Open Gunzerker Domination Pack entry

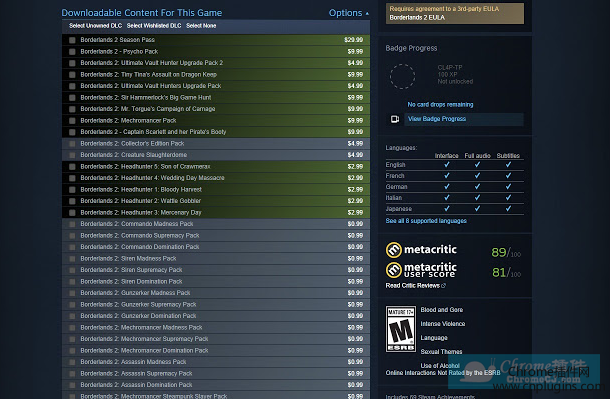coord(216,316)
